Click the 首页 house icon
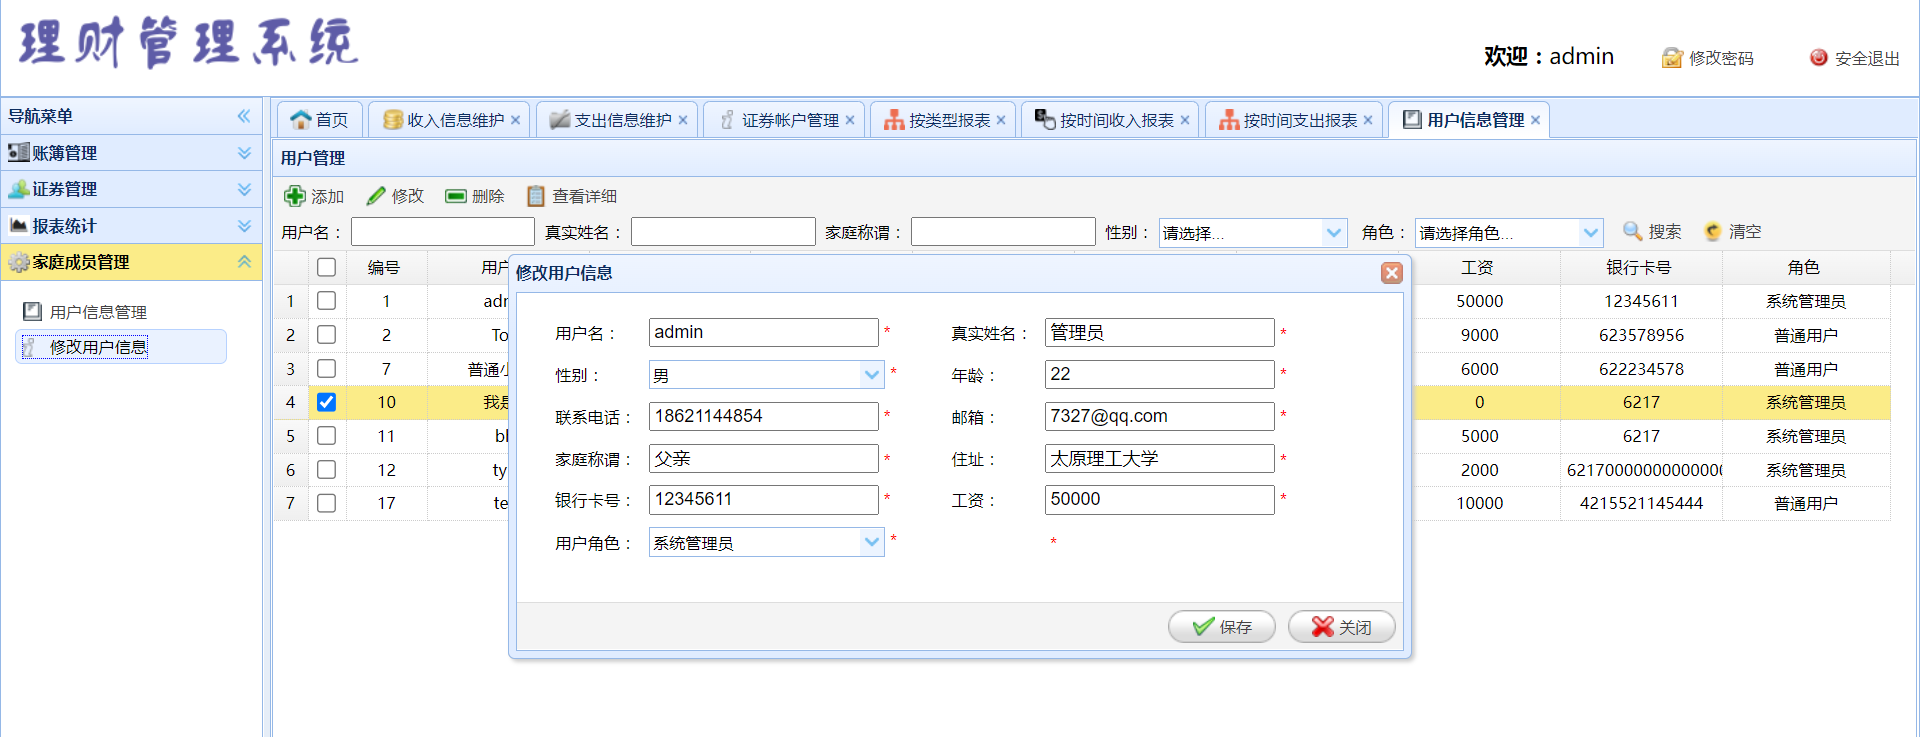 tap(301, 120)
